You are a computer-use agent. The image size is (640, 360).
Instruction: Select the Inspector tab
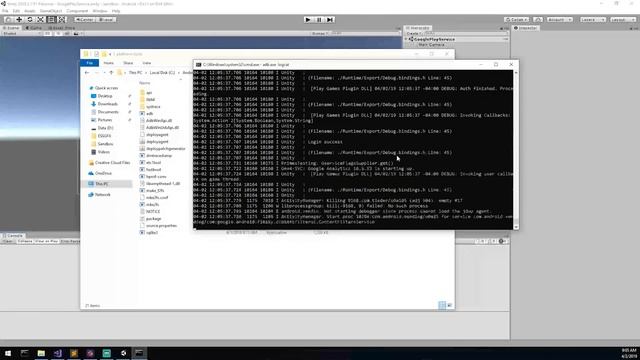point(526,28)
